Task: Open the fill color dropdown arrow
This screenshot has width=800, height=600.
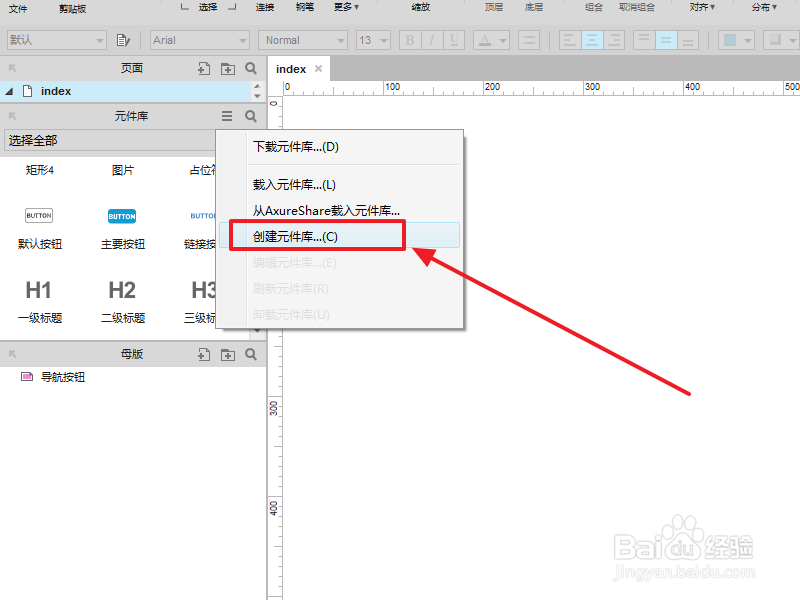Action: [748, 40]
